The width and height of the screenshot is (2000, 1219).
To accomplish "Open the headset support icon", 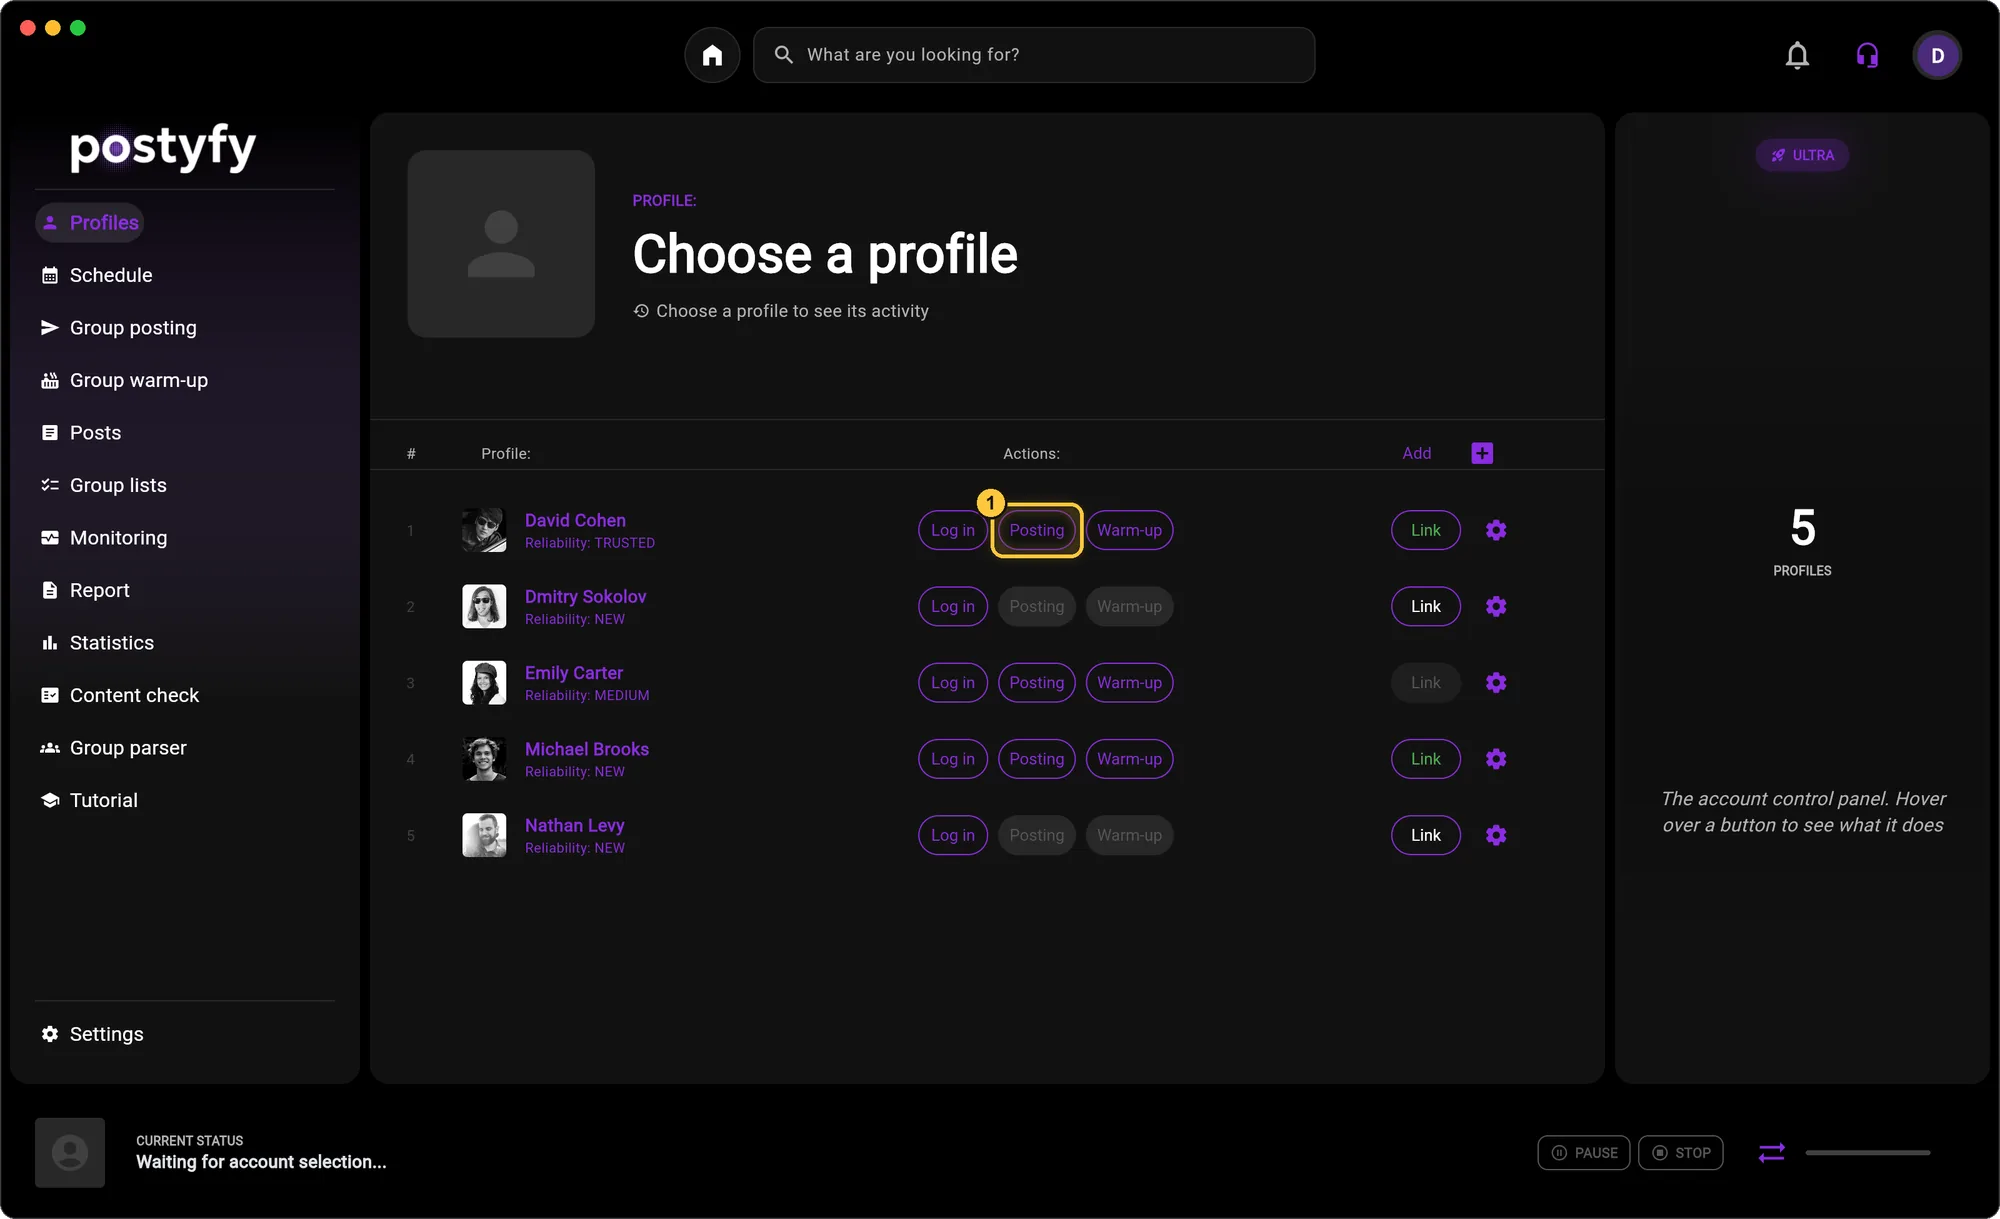I will (1867, 55).
